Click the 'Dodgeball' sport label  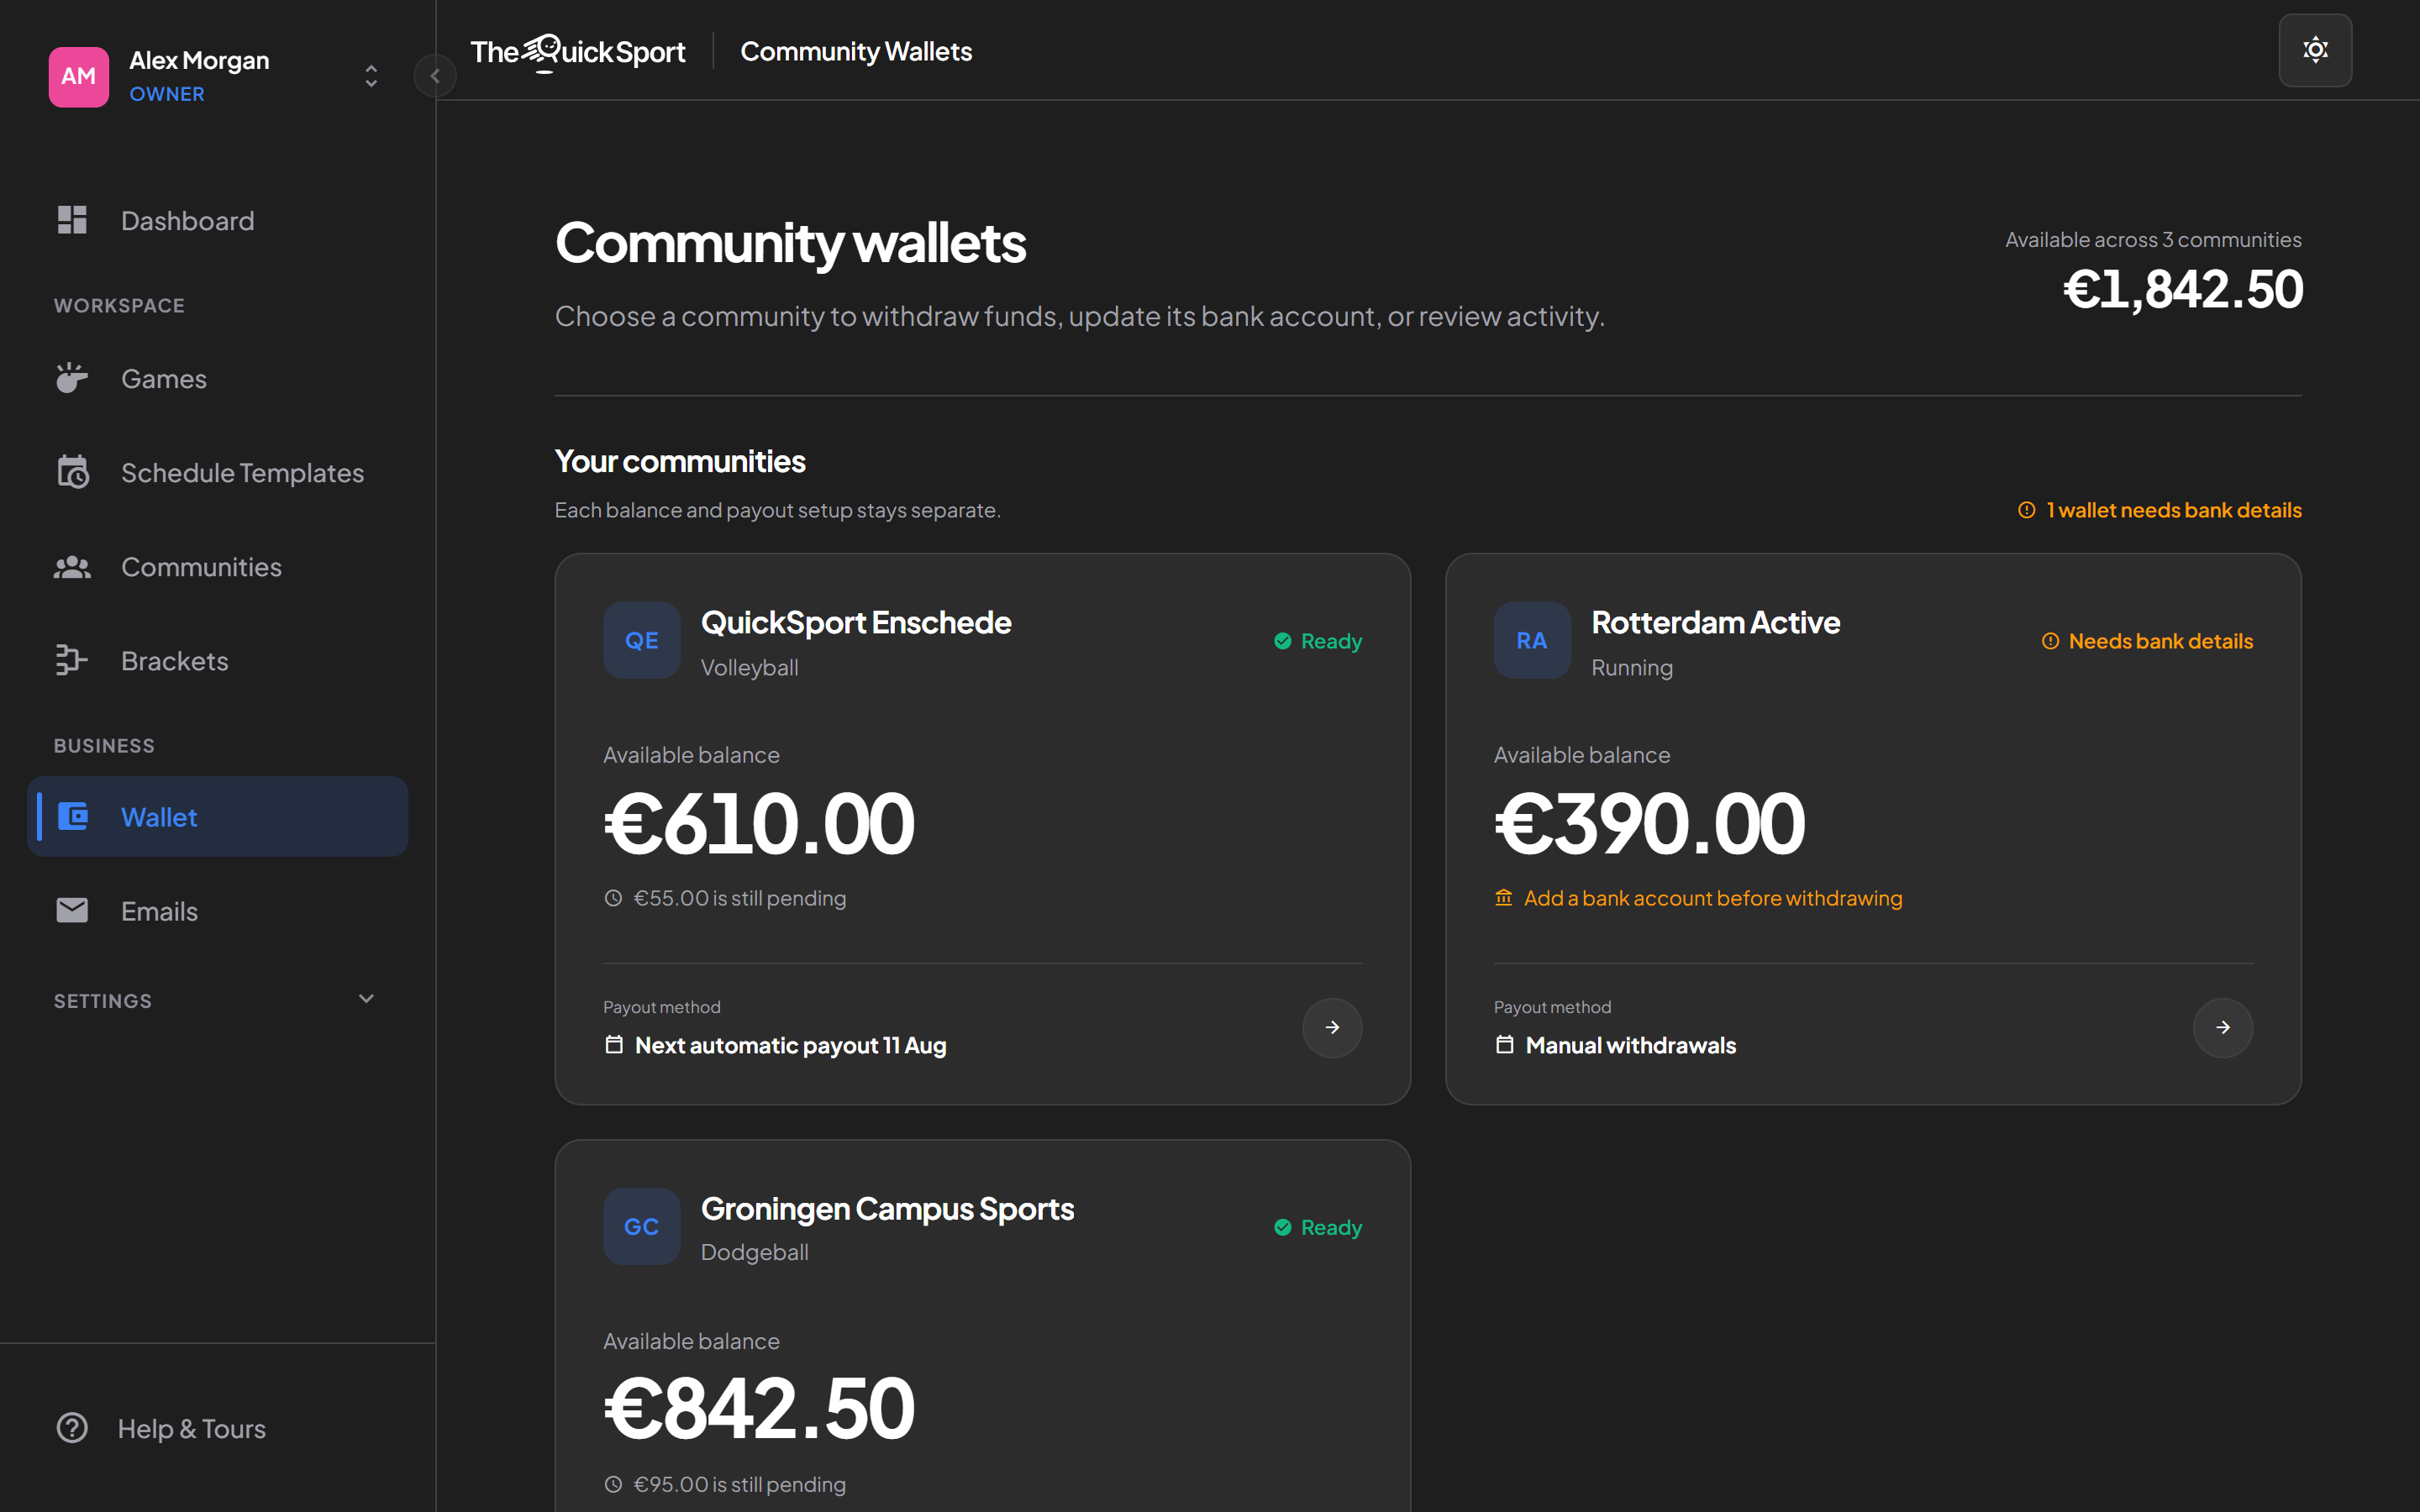[754, 1252]
